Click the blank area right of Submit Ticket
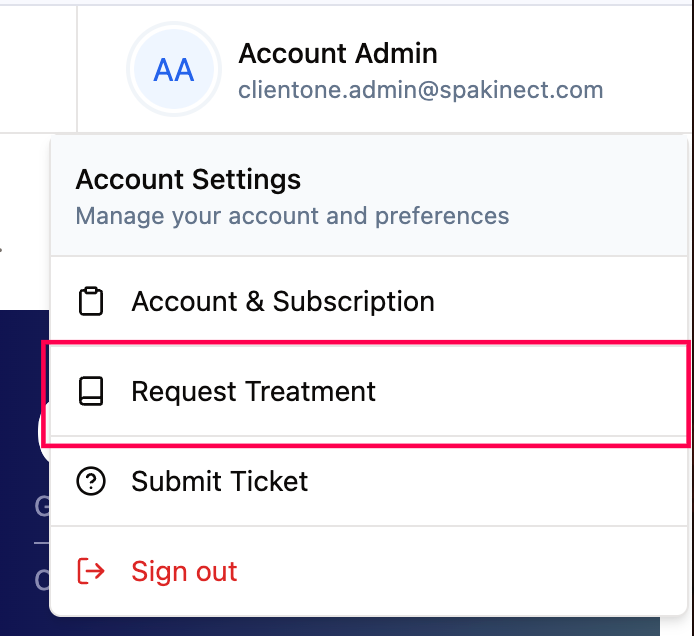Image resolution: width=694 pixels, height=636 pixels. pyautogui.click(x=496, y=481)
